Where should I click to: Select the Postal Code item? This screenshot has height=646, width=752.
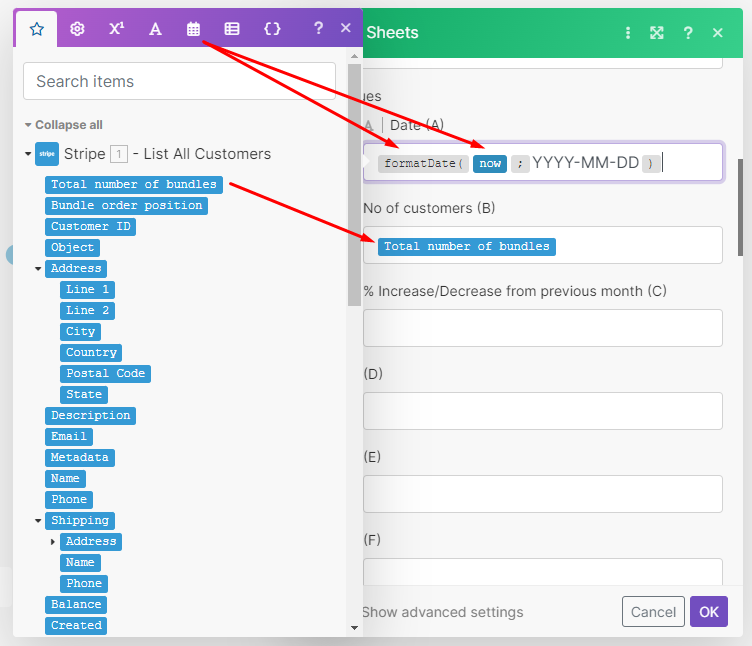(x=106, y=374)
